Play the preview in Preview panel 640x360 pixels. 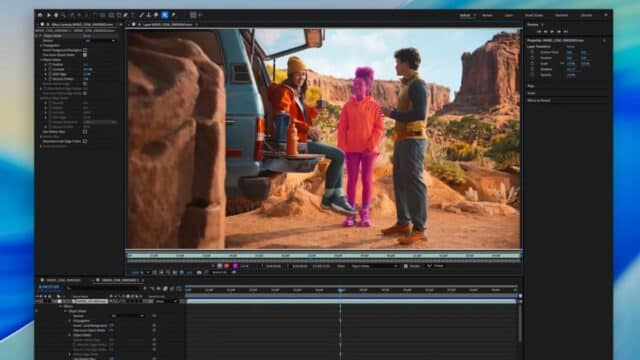[x=552, y=31]
